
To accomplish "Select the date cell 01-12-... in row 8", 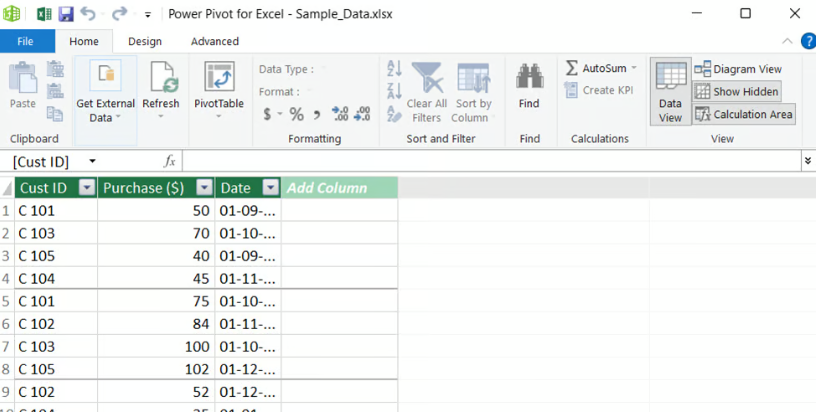I will [248, 369].
